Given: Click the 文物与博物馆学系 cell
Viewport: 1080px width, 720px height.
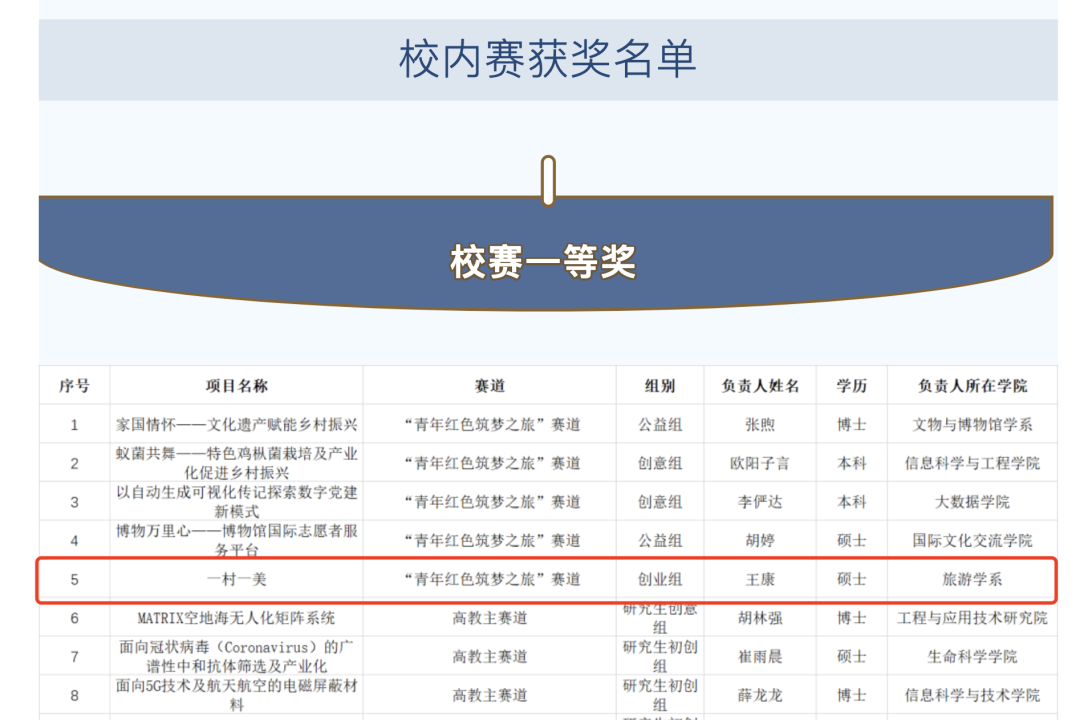Looking at the screenshot, I should [x=972, y=425].
